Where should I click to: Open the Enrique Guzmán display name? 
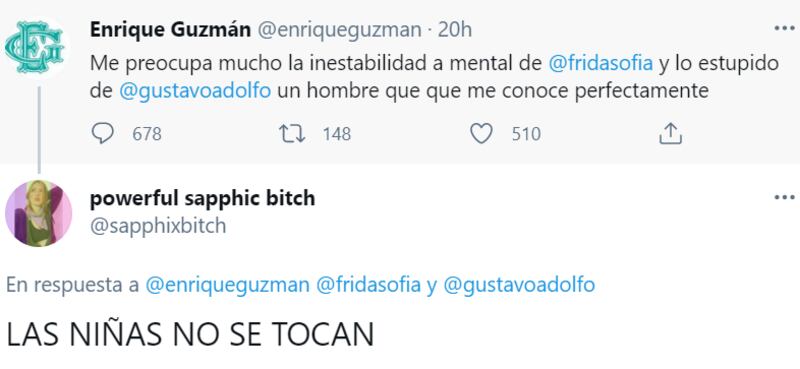(170, 30)
